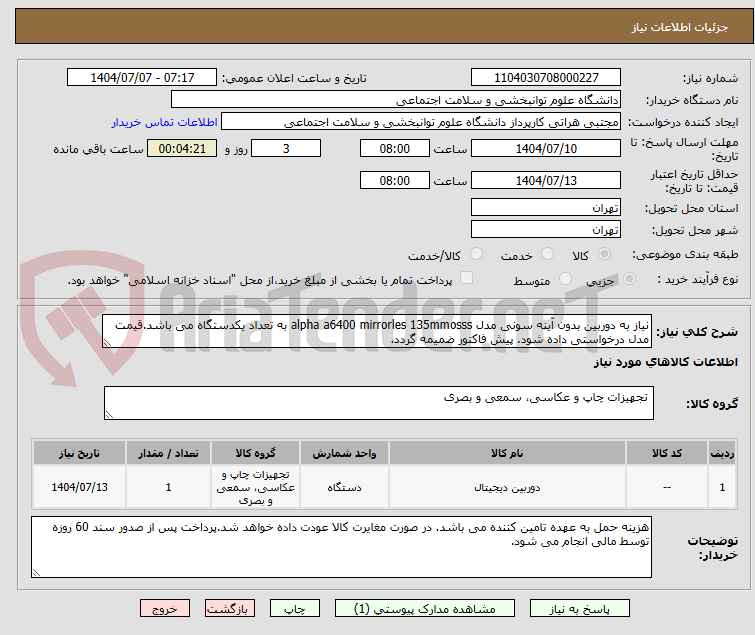The width and height of the screenshot is (755, 635).
Task: Click the price validity date 1404/07/13 field
Action: (546, 181)
